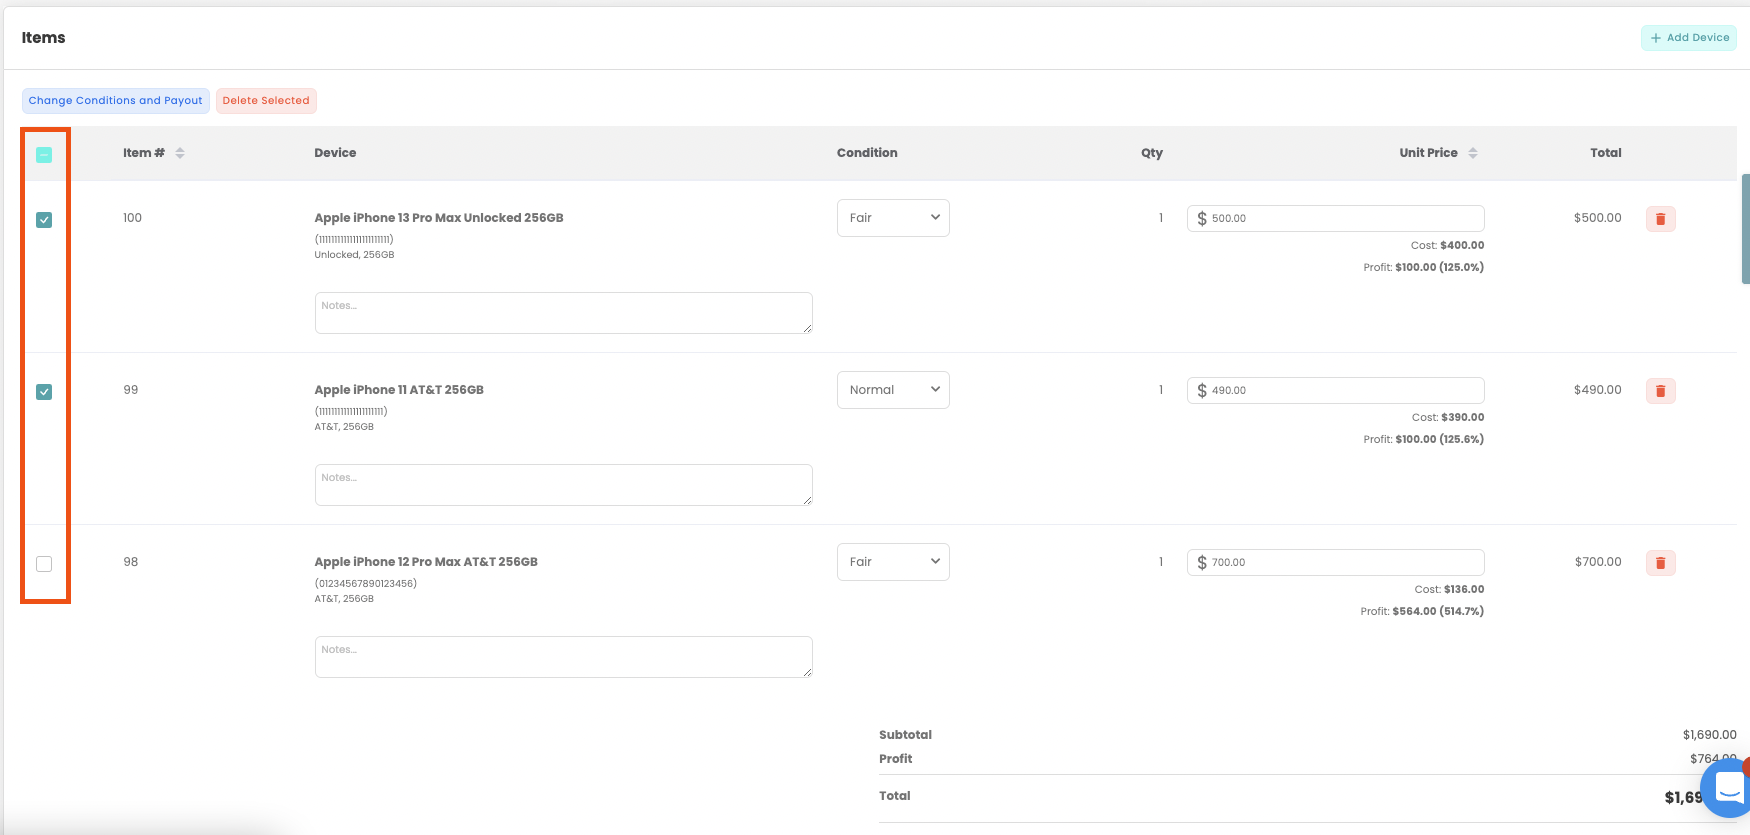Toggle the select-all header checkbox
The height and width of the screenshot is (835, 1750).
tap(44, 155)
